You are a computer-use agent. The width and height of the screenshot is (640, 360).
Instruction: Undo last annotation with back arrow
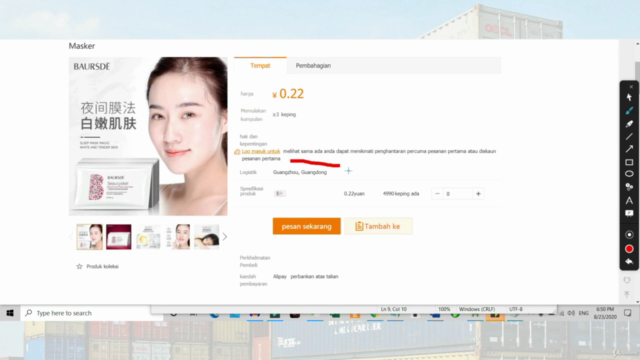(629, 262)
